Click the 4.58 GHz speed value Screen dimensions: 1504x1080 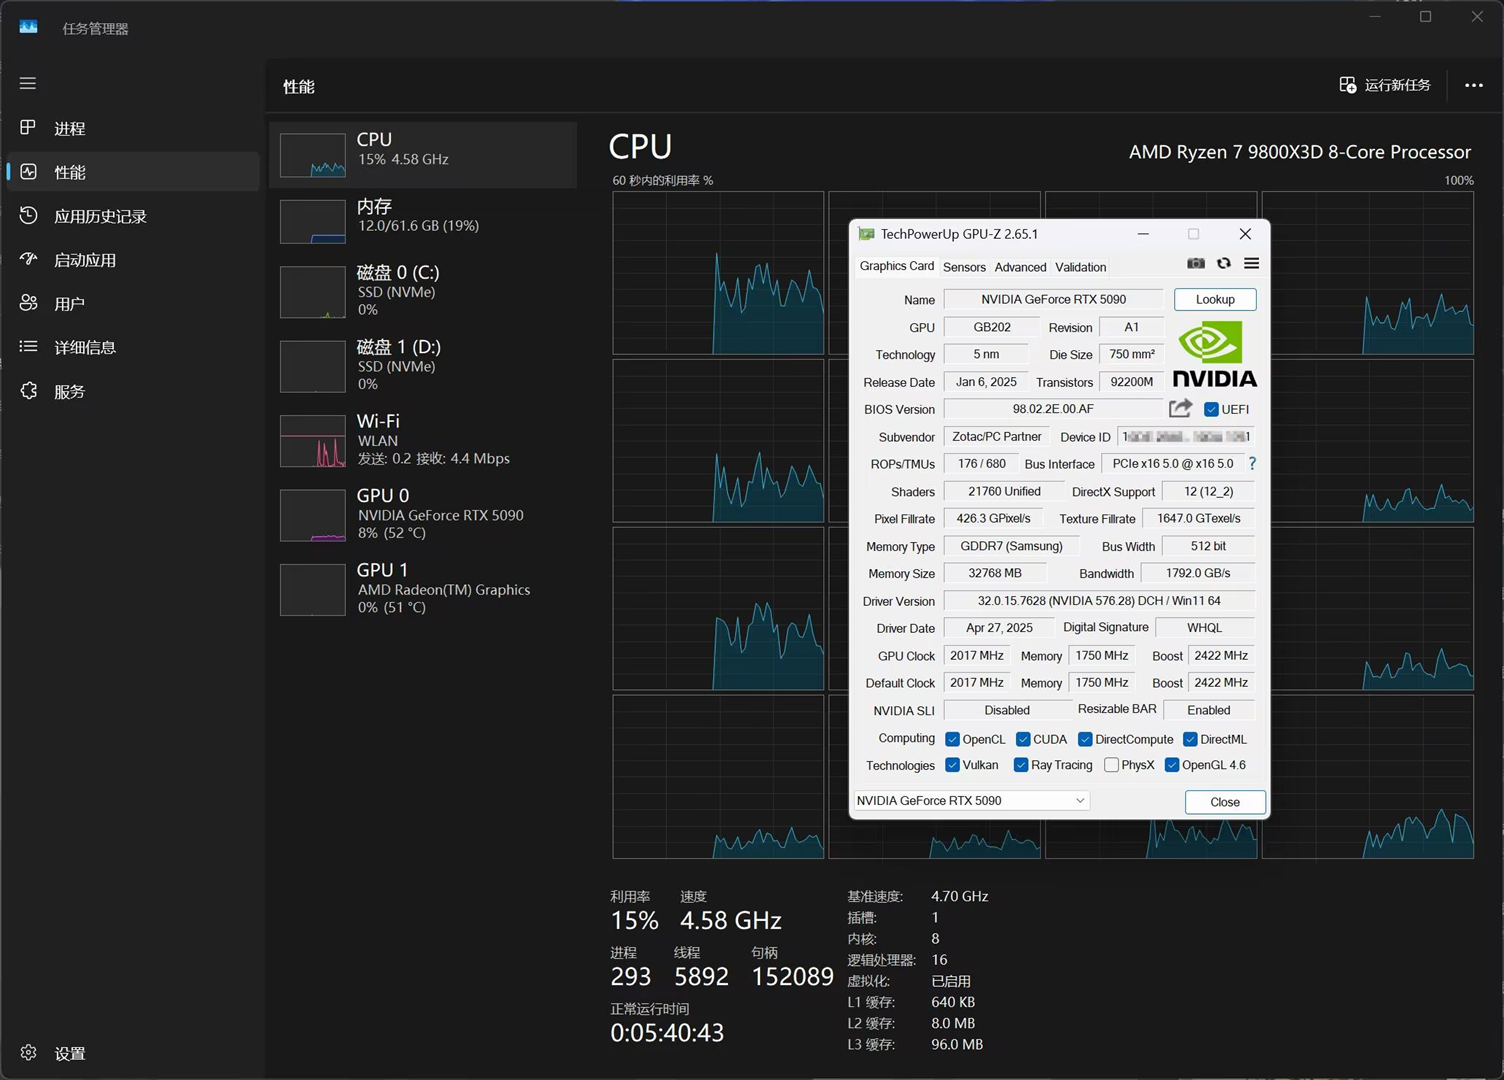pyautogui.click(x=731, y=920)
